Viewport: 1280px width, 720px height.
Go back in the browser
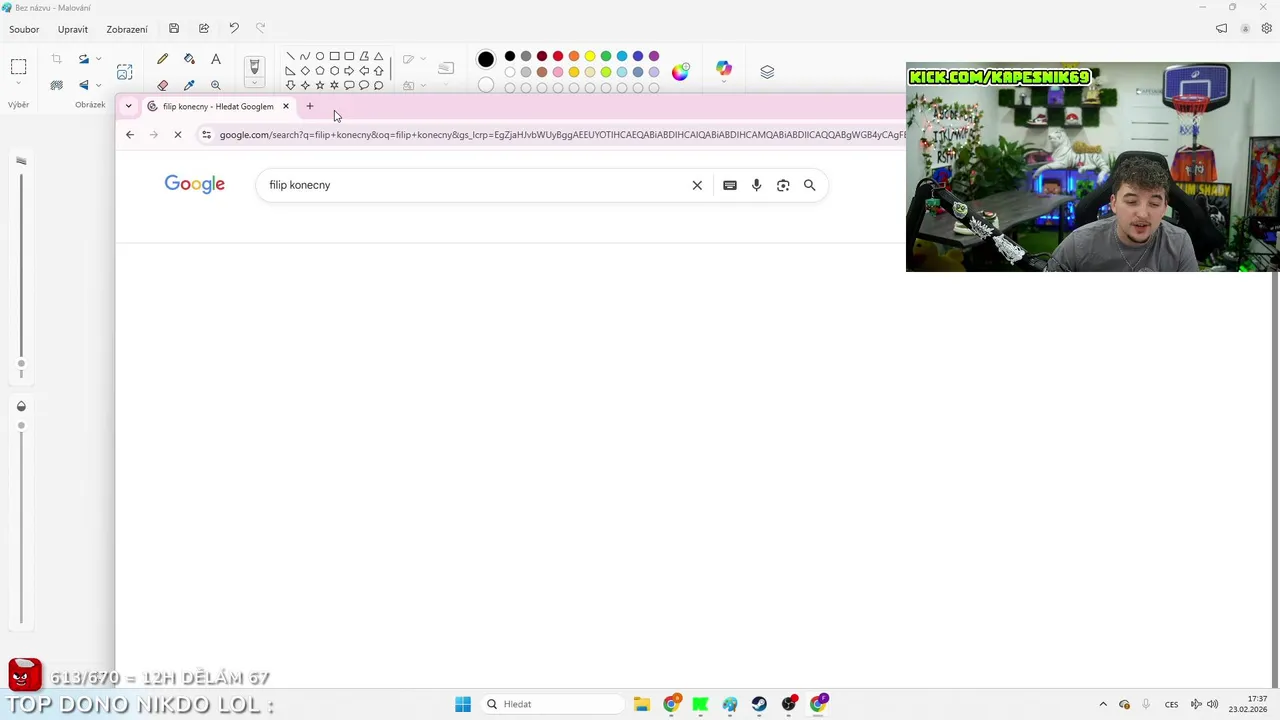130,134
